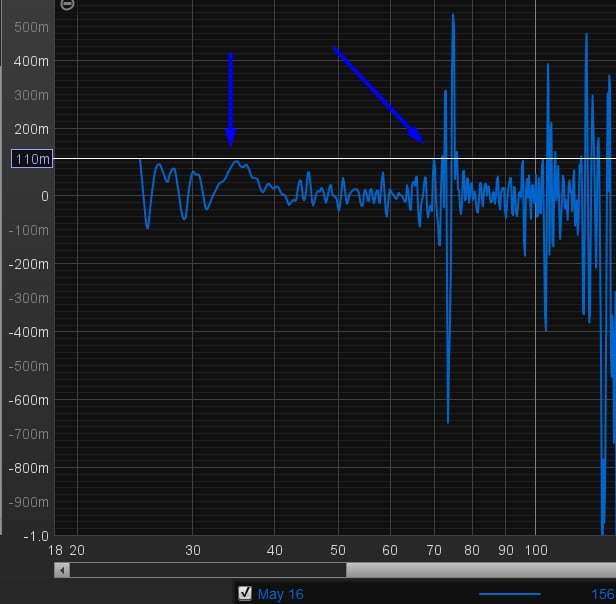This screenshot has width=616, height=604.
Task: Click the 50 frequency axis label
Action: 338,550
